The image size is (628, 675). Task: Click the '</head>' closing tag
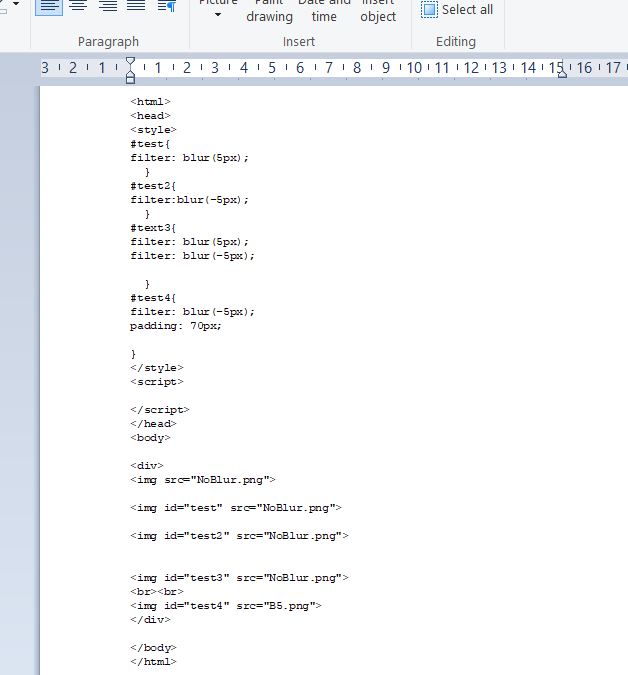(x=154, y=424)
